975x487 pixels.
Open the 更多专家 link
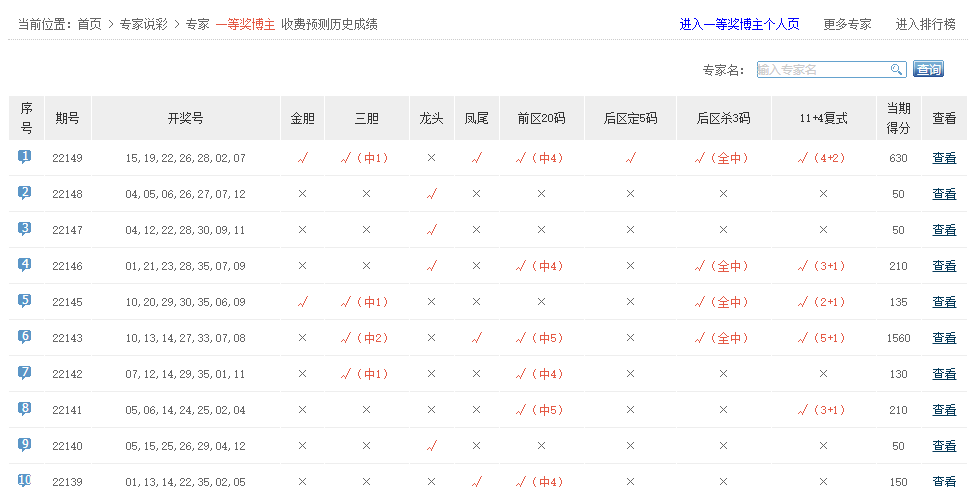(x=847, y=24)
